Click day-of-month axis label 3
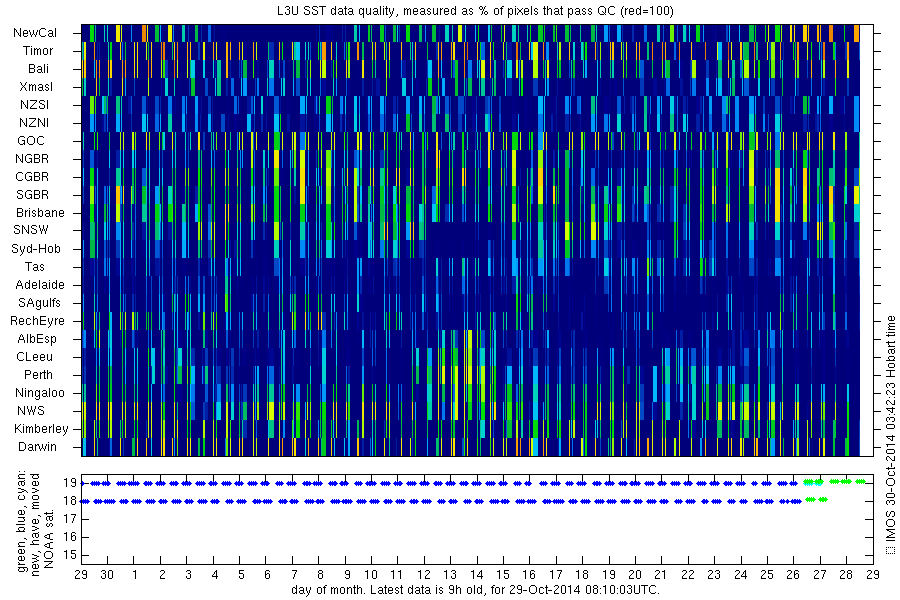The width and height of the screenshot is (900, 600). [188, 575]
